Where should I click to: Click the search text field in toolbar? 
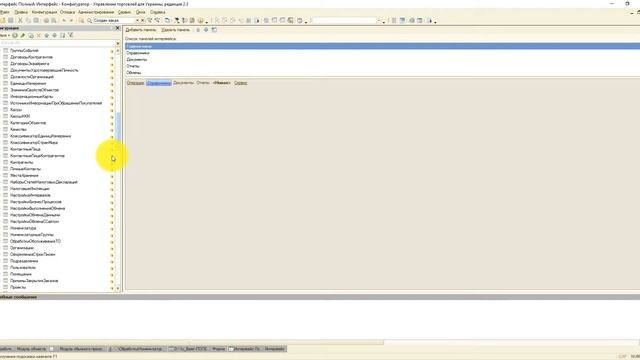tap(114, 20)
